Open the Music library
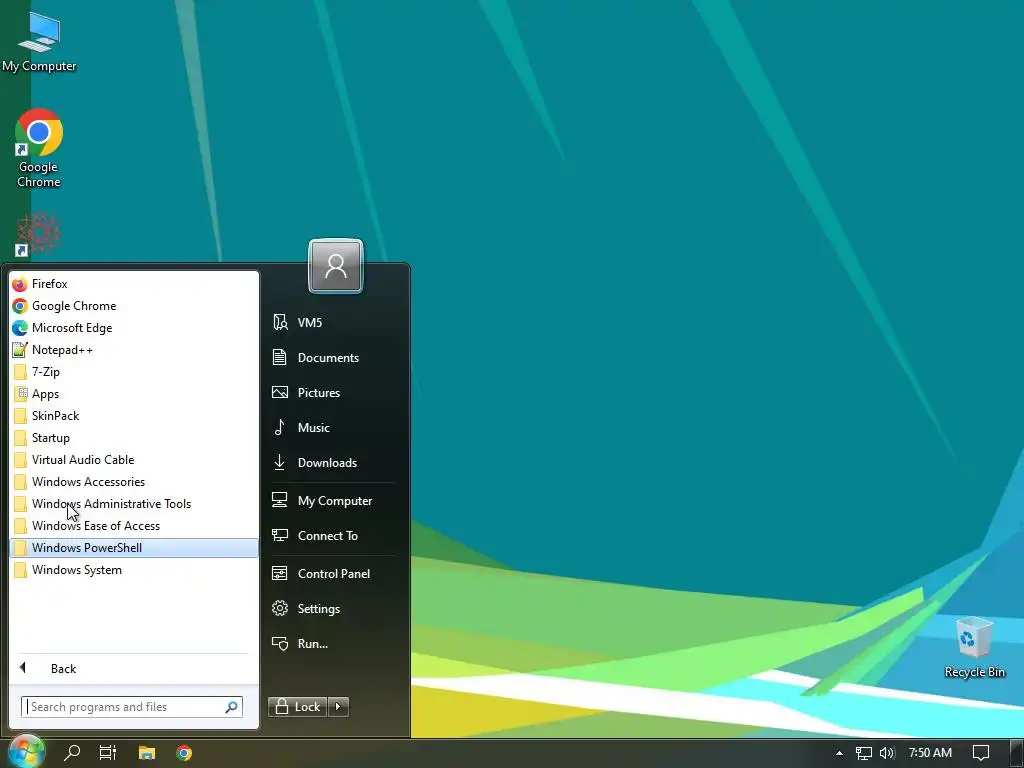 pyautogui.click(x=333, y=428)
